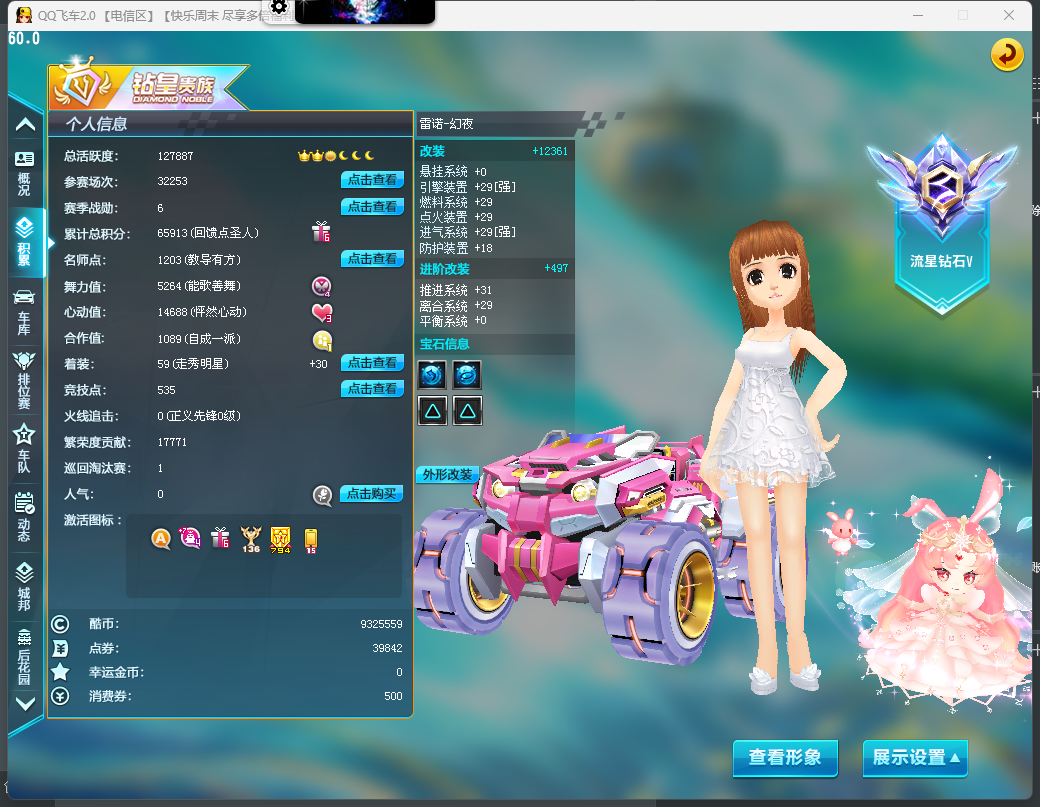The width and height of the screenshot is (1040, 807).
Task: Open the 后花园 sidebar tab
Action: tap(25, 656)
